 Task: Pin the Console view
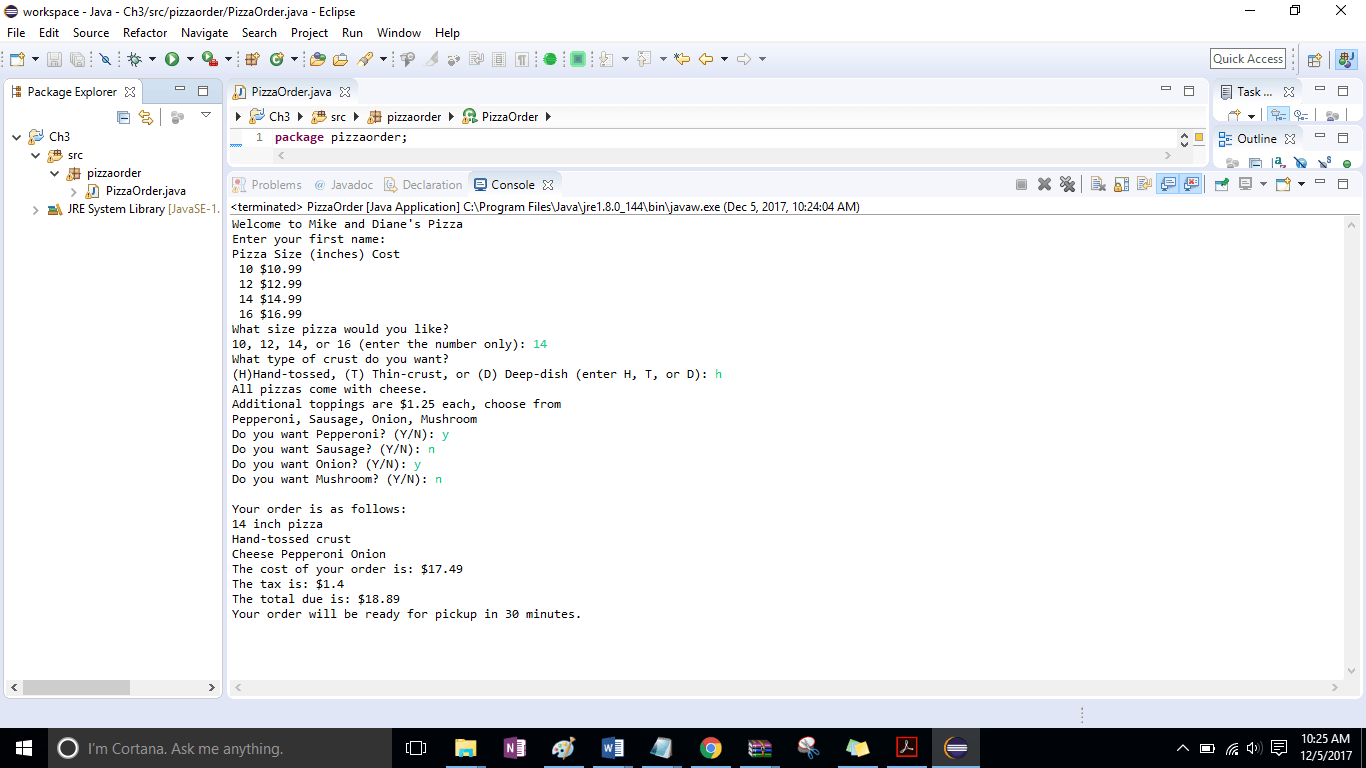pos(1221,184)
